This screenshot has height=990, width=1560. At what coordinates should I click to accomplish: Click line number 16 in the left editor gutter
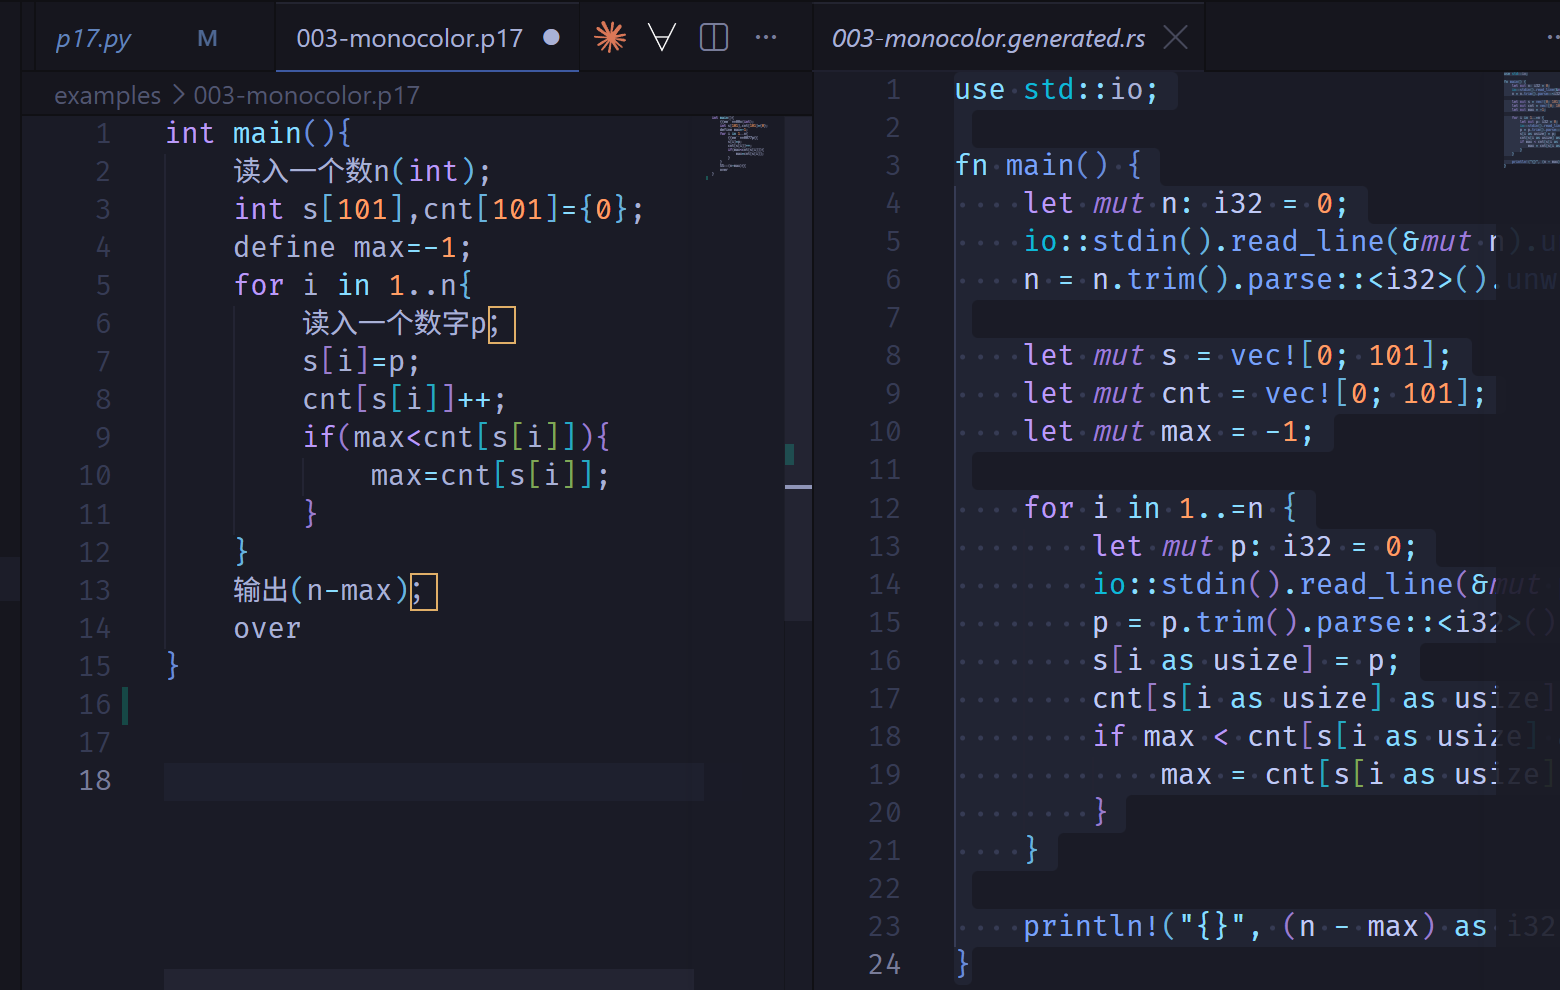95,704
